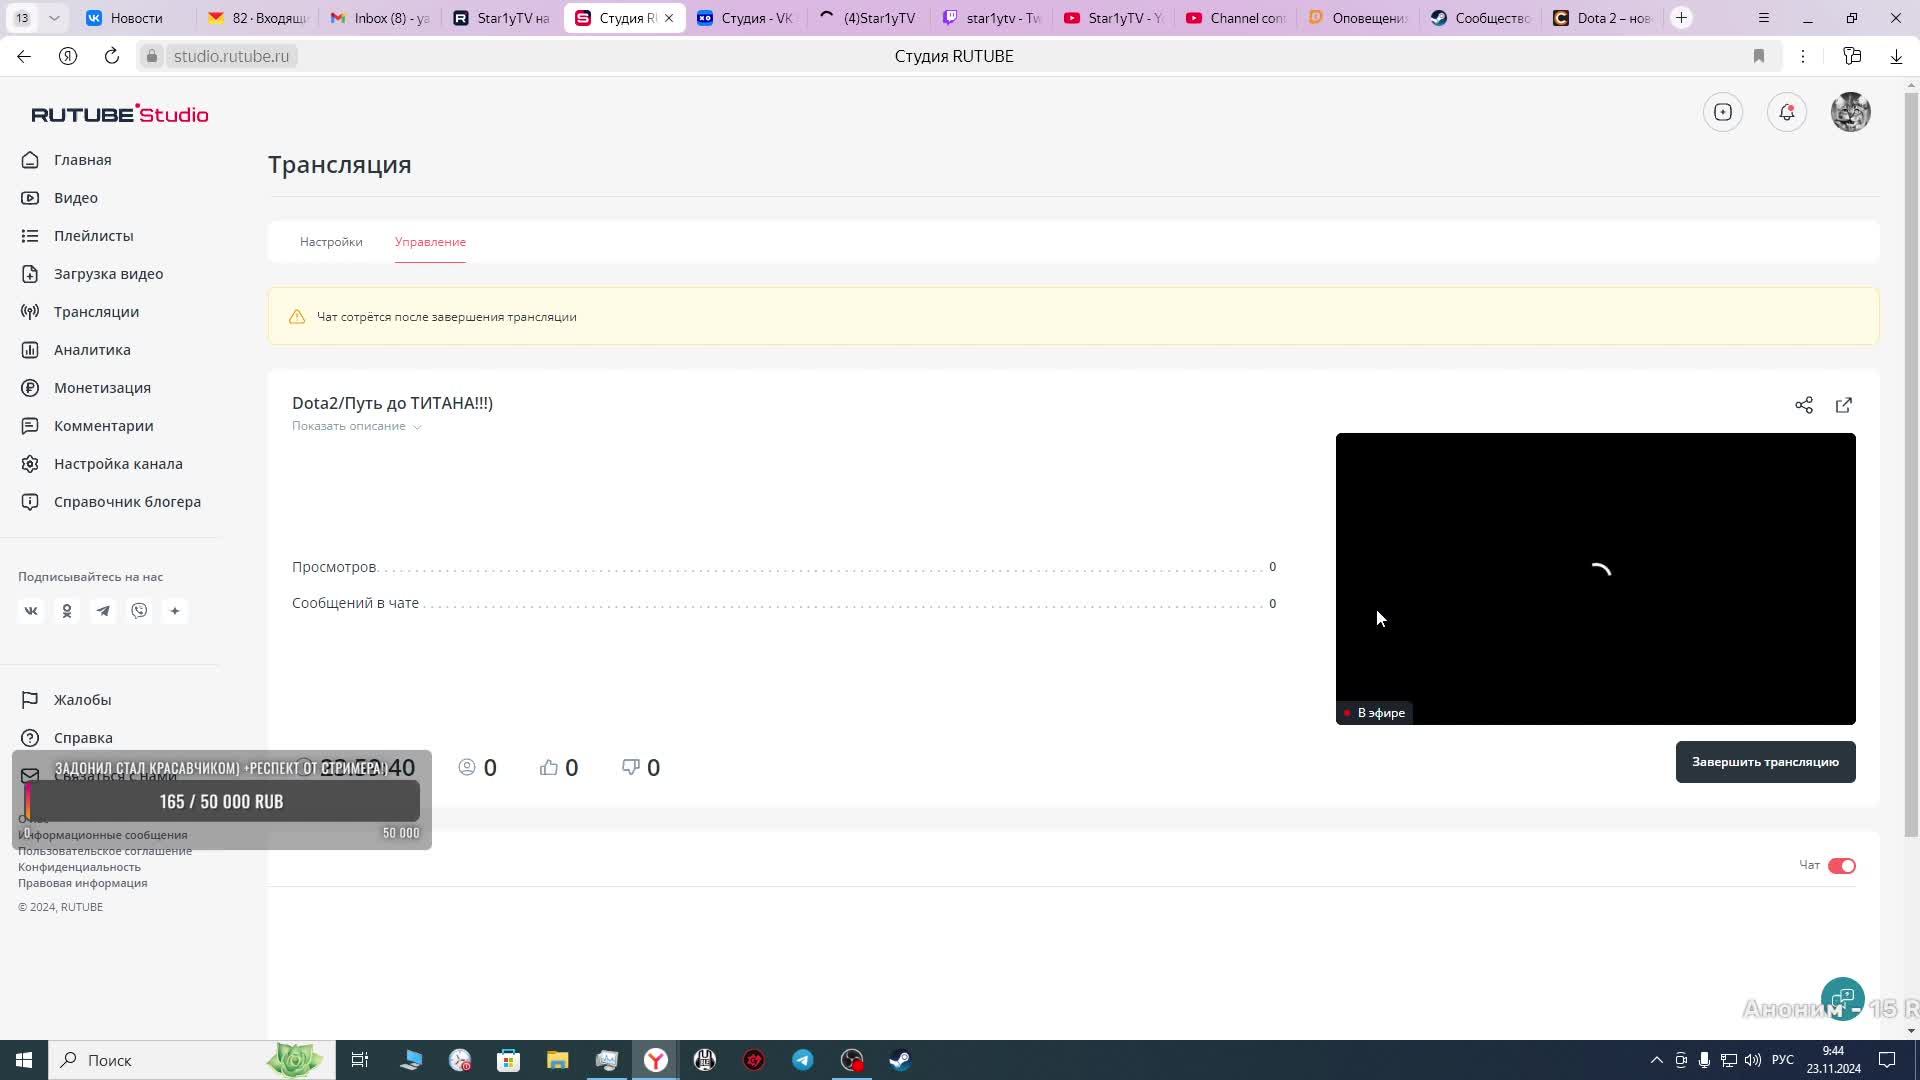Select the Управление tab

tap(430, 242)
